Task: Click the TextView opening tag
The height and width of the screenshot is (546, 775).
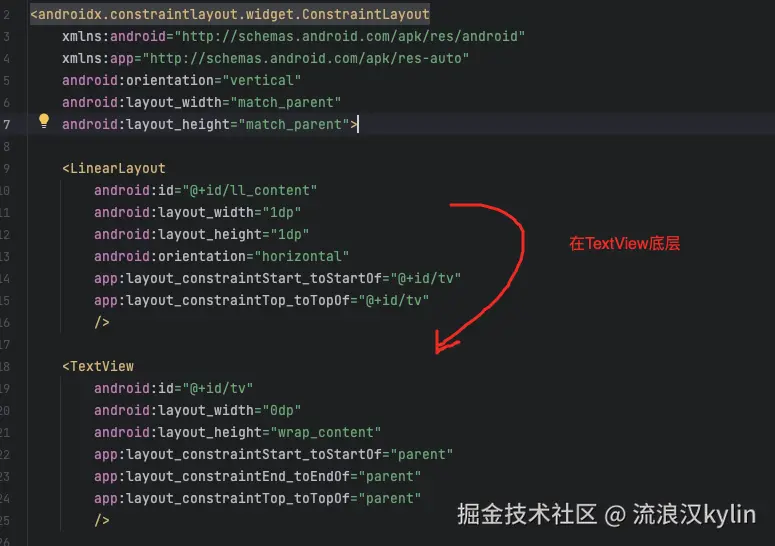Action: [x=98, y=366]
